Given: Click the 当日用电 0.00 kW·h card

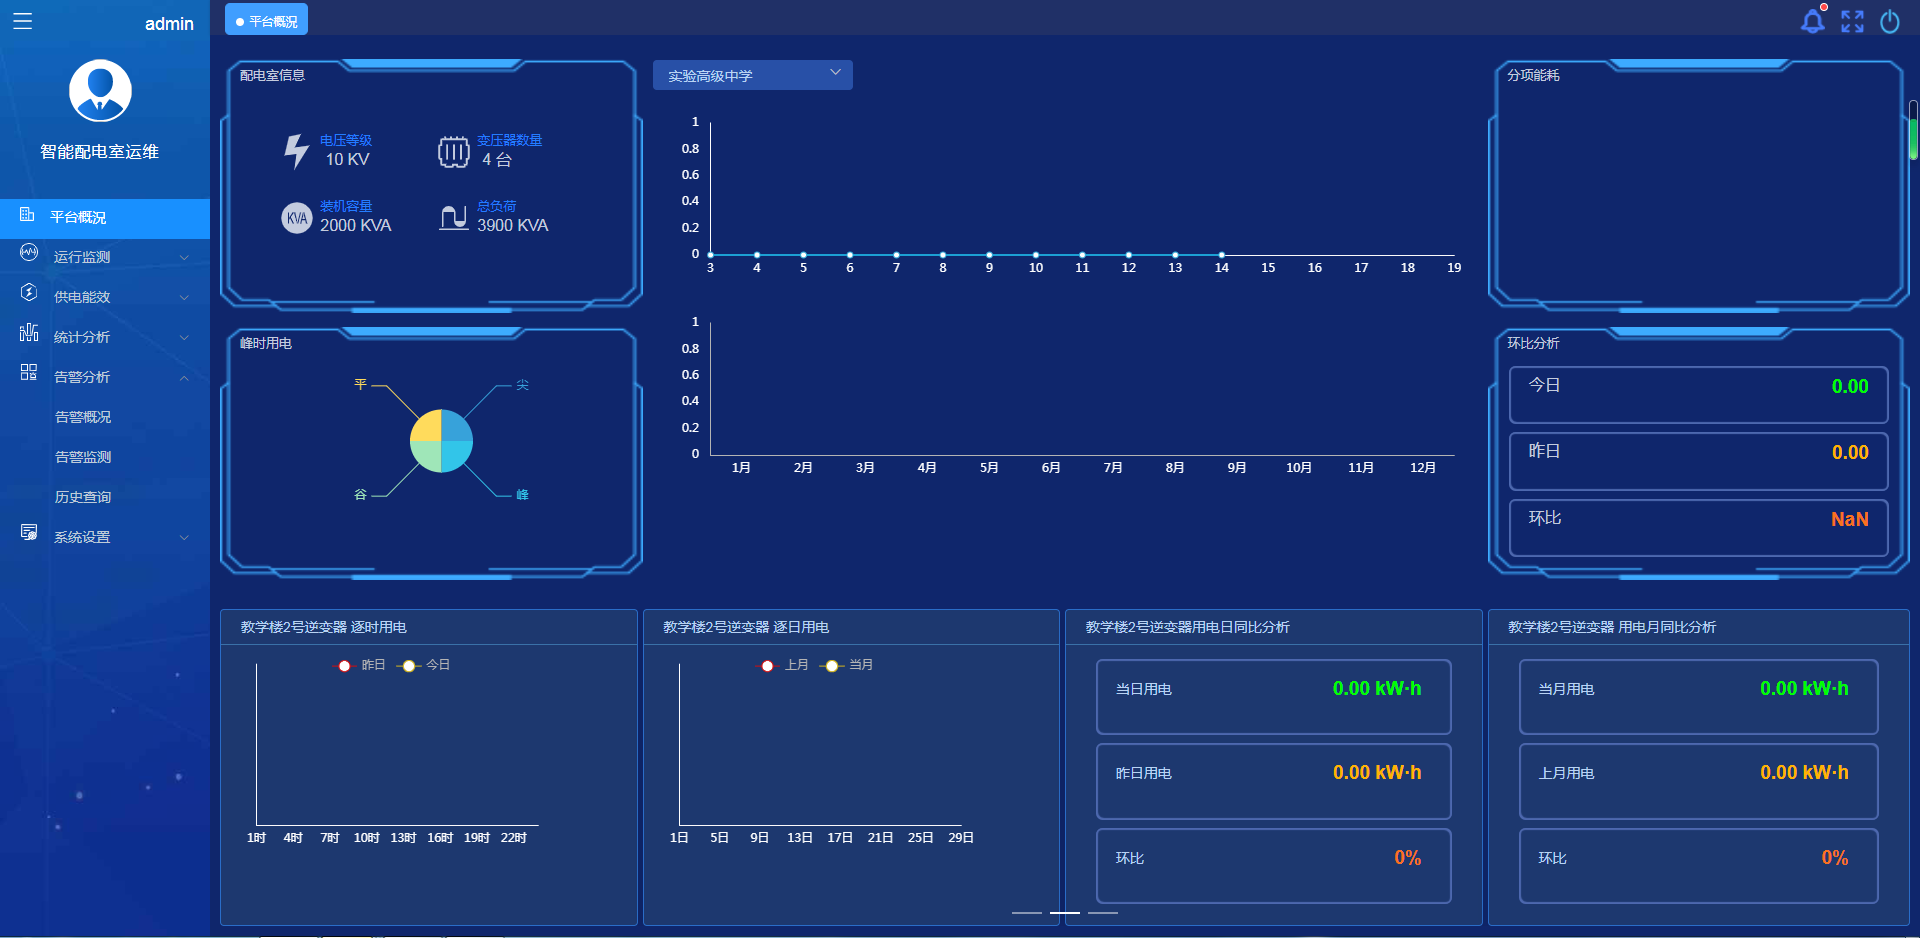Looking at the screenshot, I should 1273,696.
